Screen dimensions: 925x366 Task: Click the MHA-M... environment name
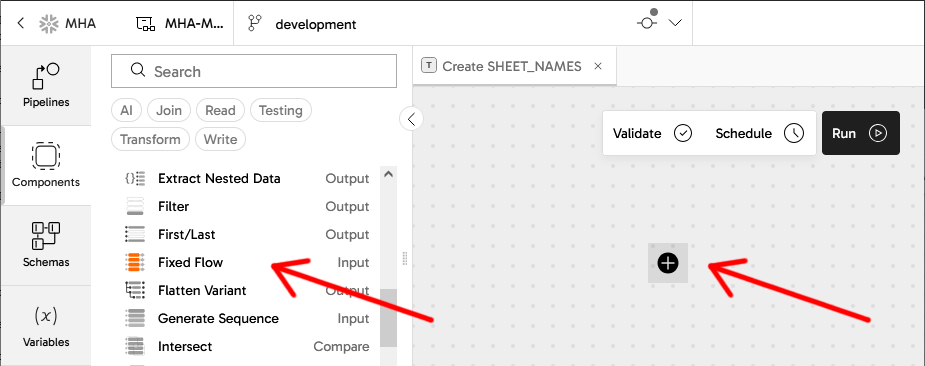point(194,24)
